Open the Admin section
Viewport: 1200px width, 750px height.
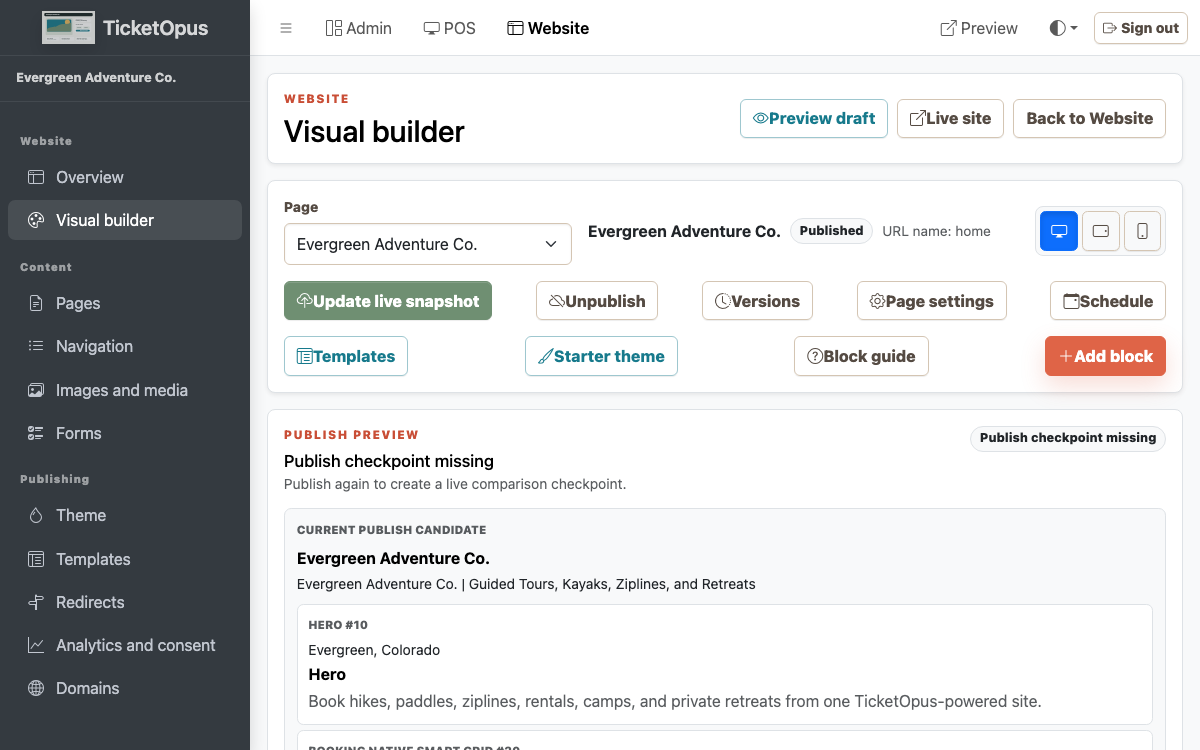tap(359, 28)
